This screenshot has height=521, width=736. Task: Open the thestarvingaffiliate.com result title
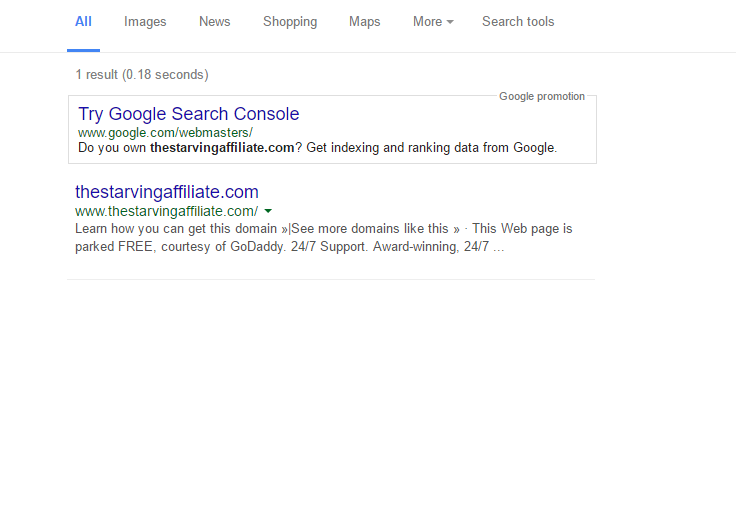[167, 192]
